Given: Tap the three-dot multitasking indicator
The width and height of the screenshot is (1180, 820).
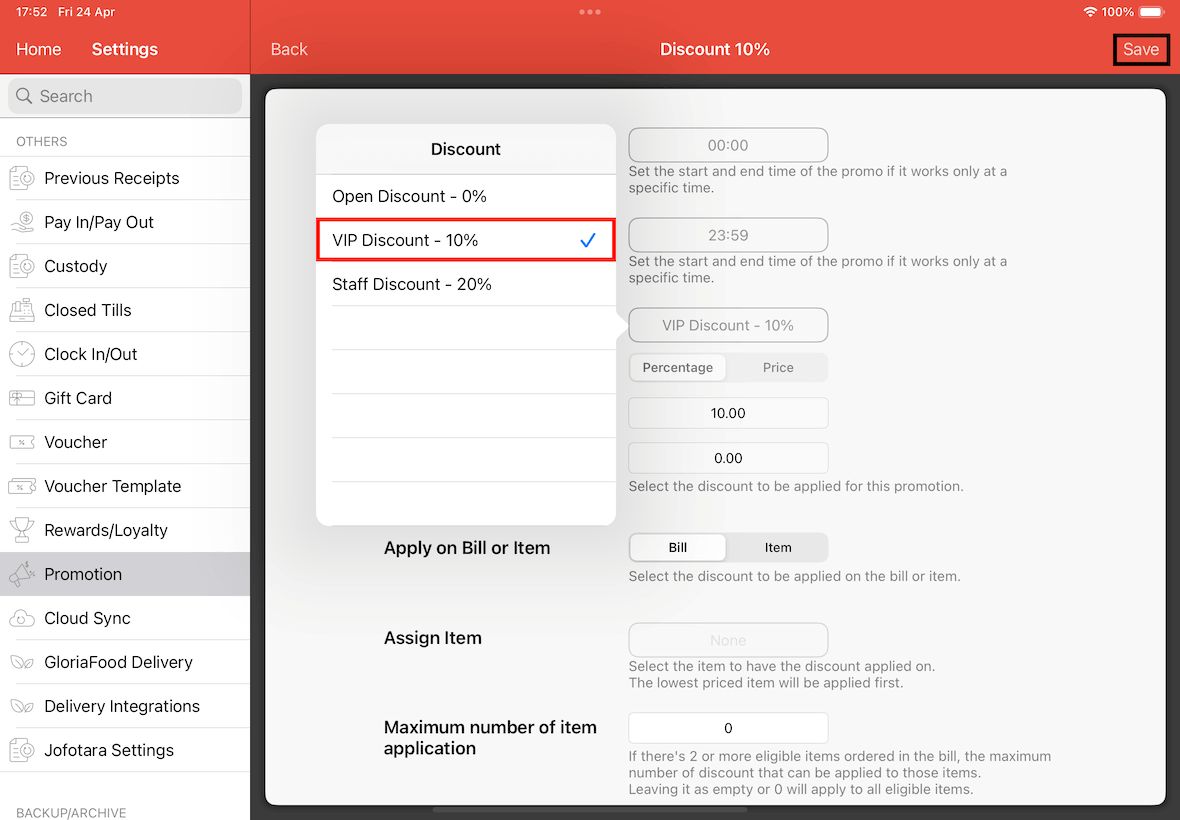Looking at the screenshot, I should click(590, 12).
